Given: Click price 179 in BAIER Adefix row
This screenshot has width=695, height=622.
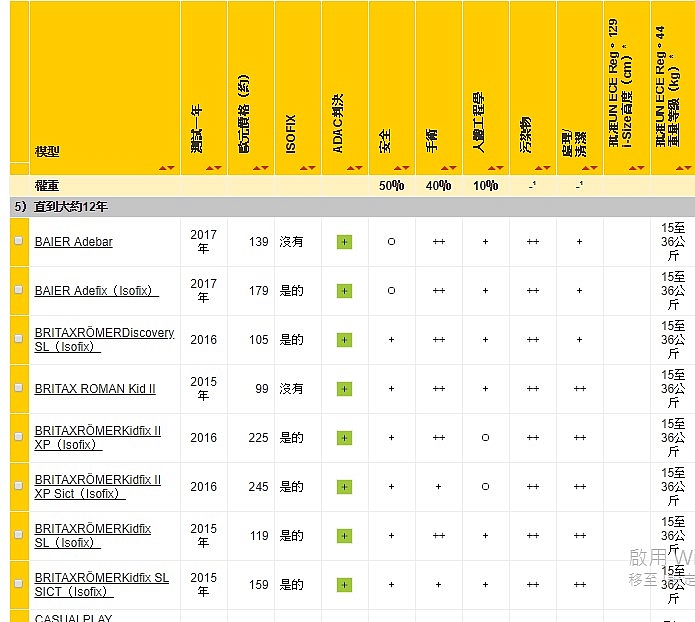Looking at the screenshot, I should [258, 291].
